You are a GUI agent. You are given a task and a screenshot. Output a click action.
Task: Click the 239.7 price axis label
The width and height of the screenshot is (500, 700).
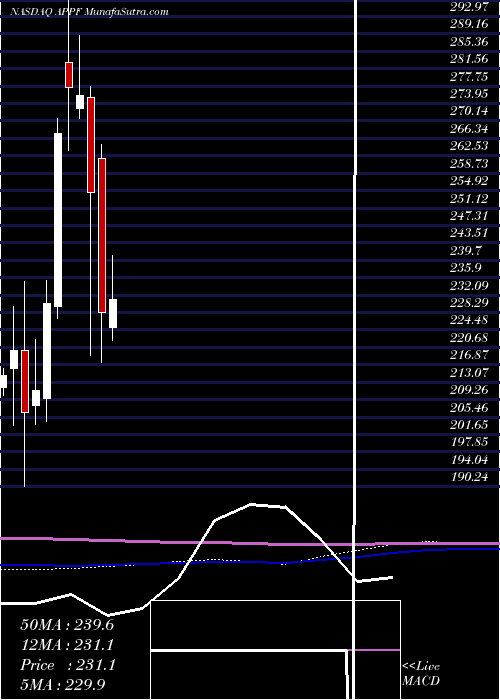click(466, 251)
